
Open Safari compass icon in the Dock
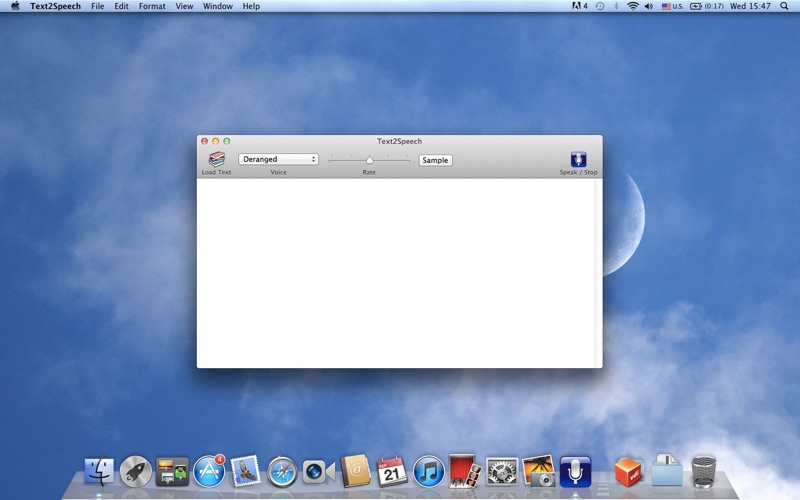pyautogui.click(x=282, y=471)
